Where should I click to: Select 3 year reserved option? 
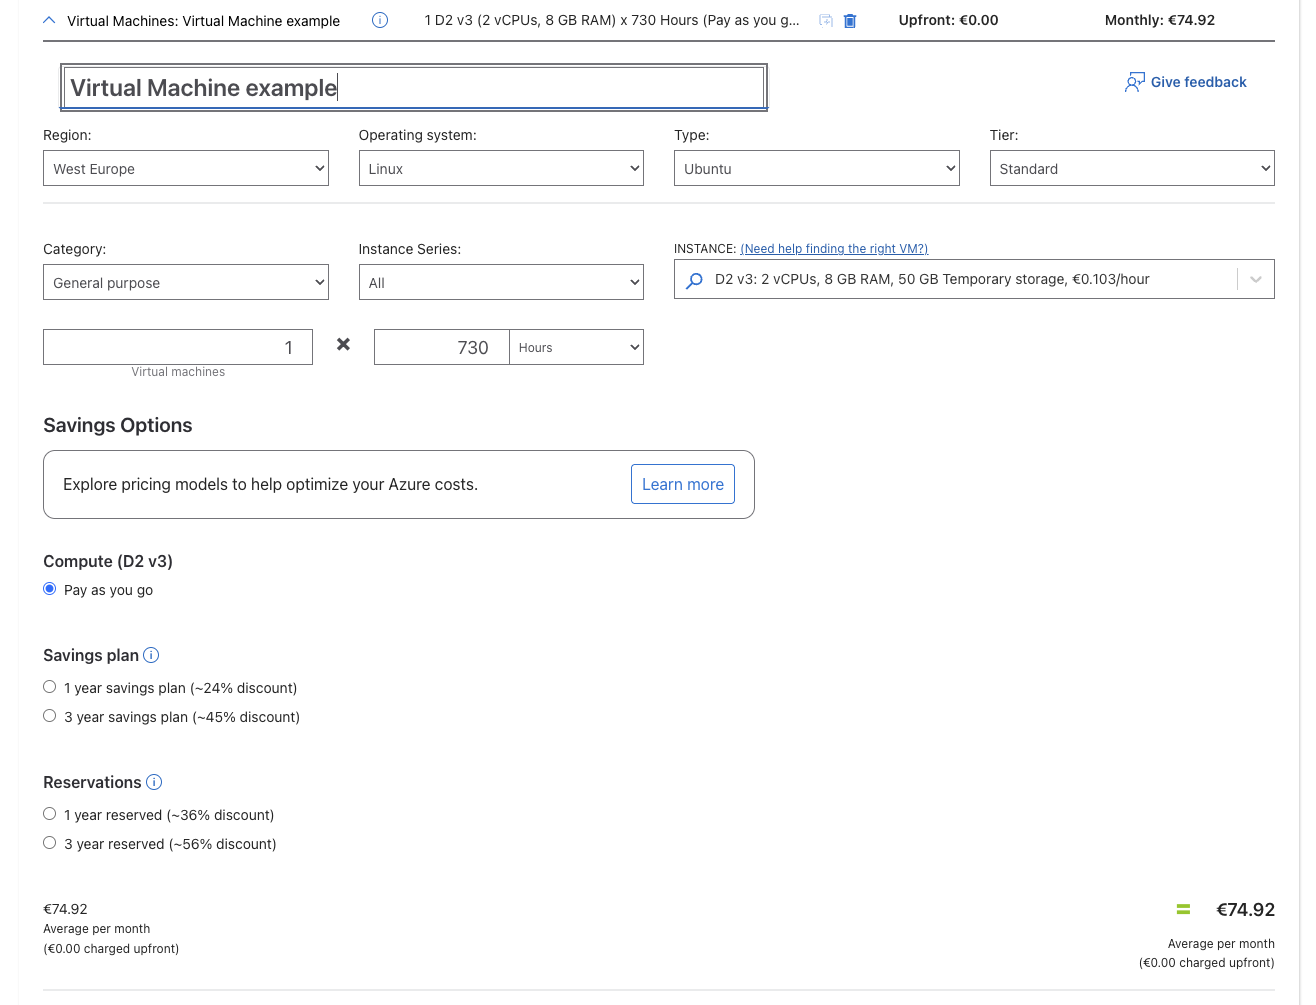50,843
